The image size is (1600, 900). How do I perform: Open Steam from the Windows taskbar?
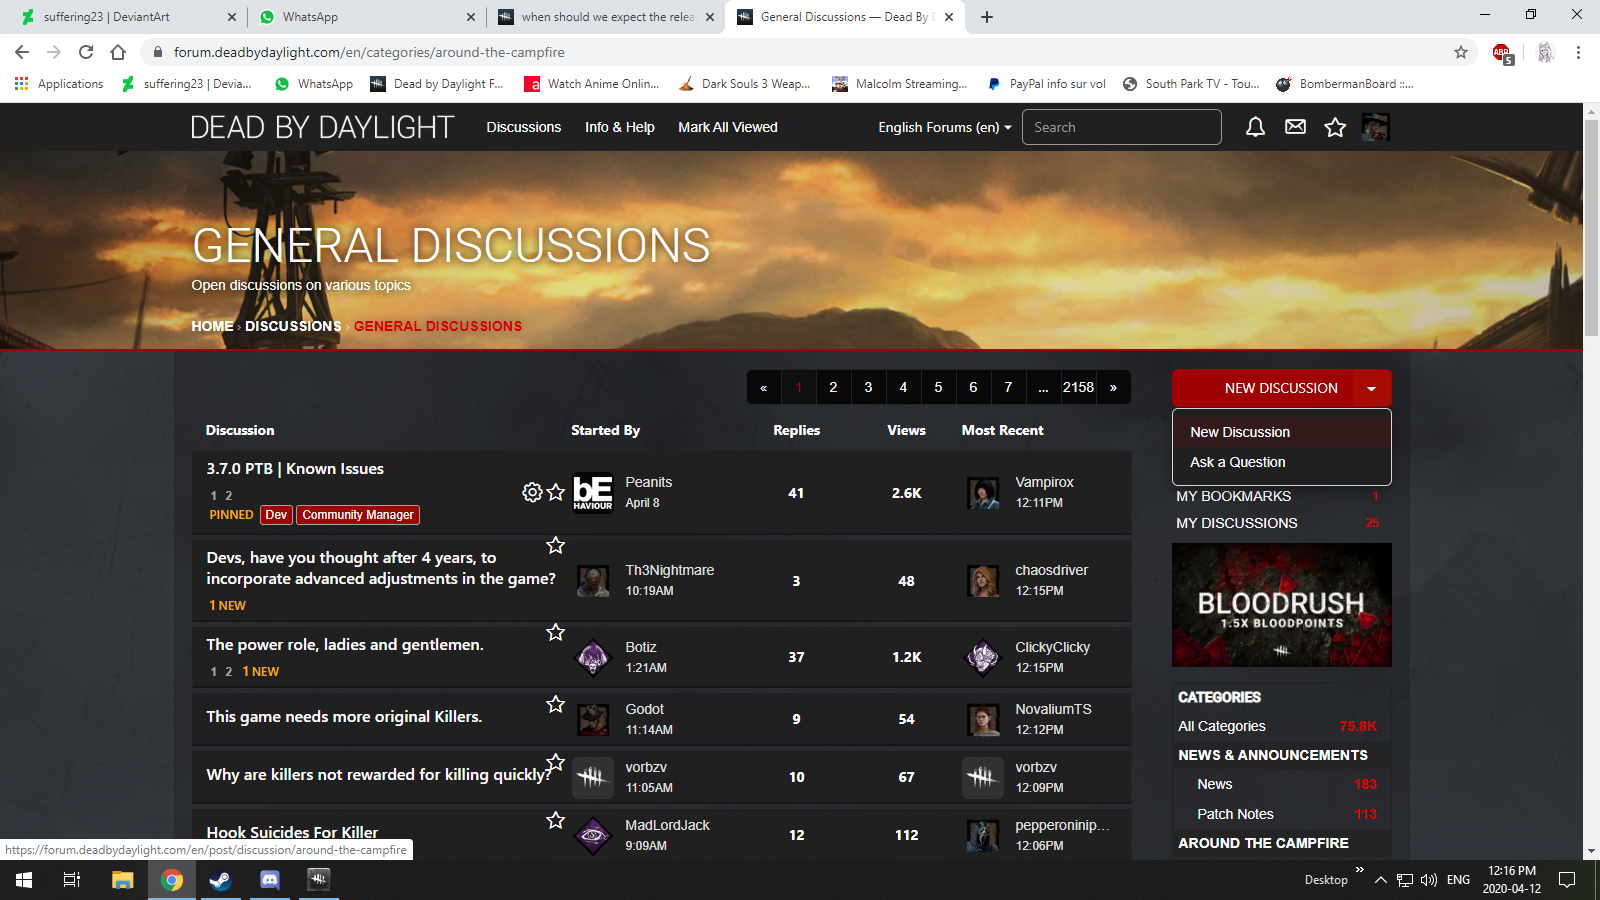click(220, 880)
